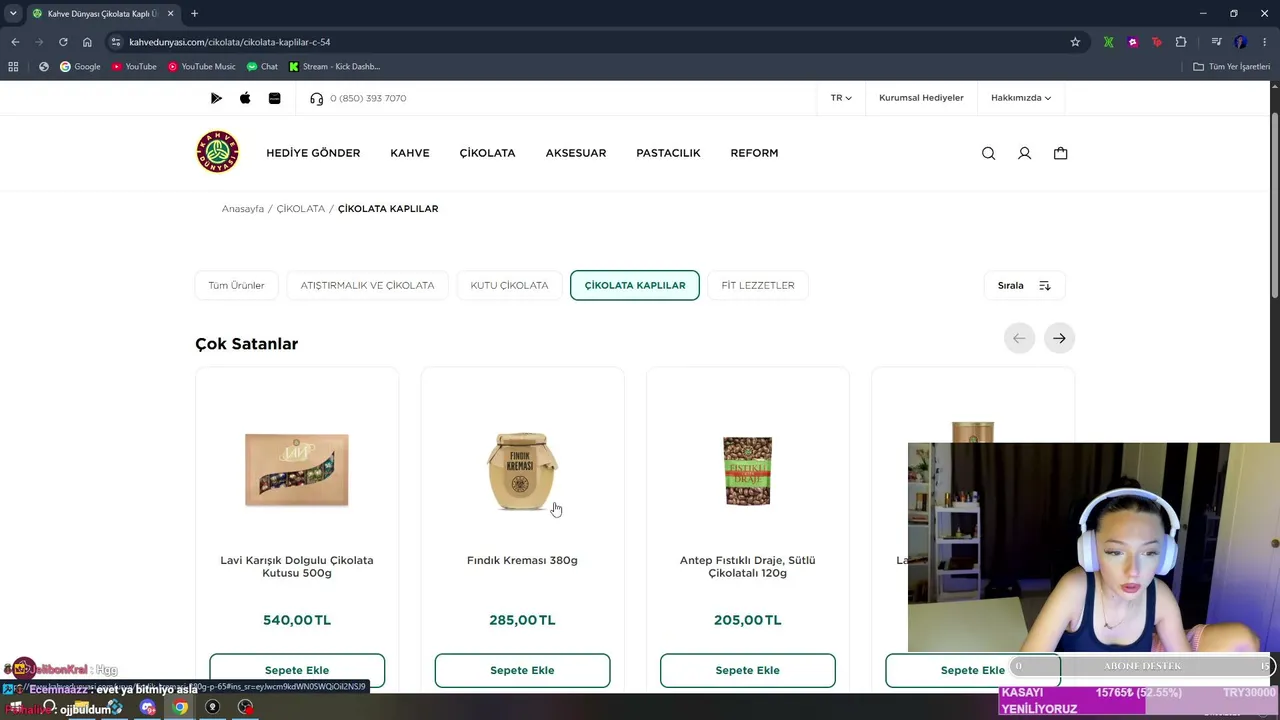Call link 0 (850) 393 7070
The image size is (1280, 720).
[368, 98]
